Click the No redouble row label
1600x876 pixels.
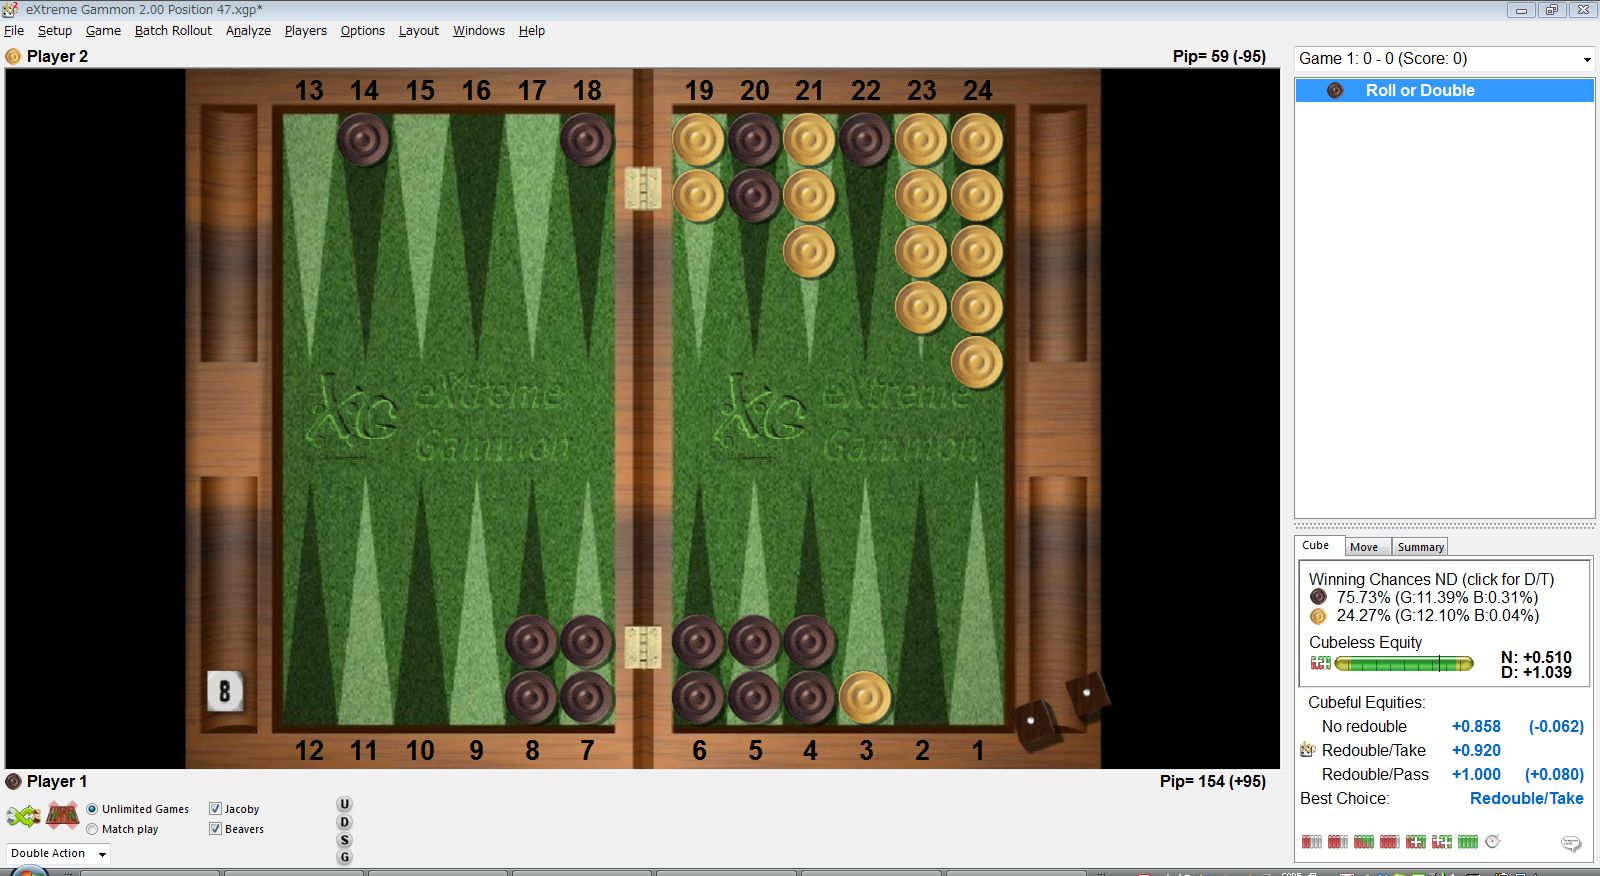pos(1364,727)
